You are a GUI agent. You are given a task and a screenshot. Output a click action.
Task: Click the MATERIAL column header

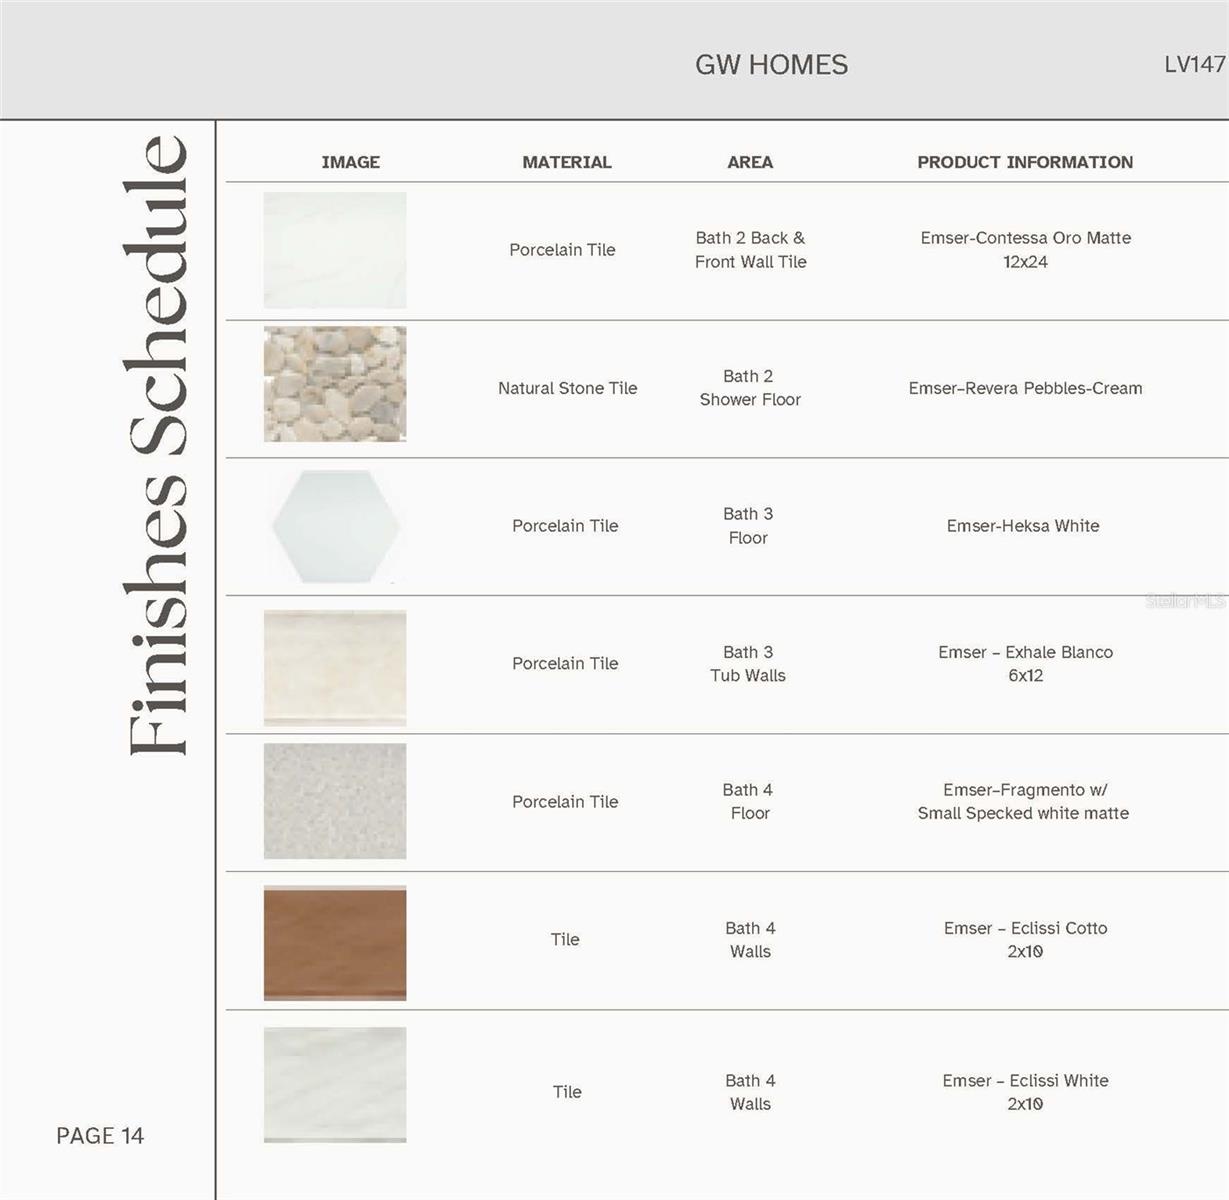[567, 161]
